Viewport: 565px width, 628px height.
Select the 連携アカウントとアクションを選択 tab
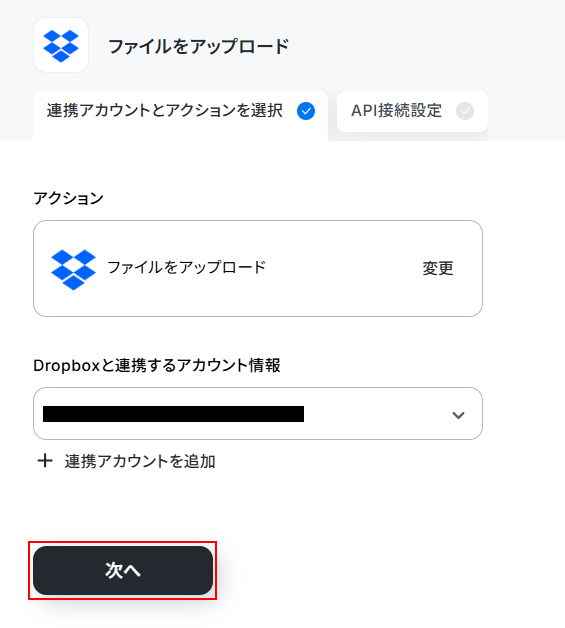tap(181, 115)
